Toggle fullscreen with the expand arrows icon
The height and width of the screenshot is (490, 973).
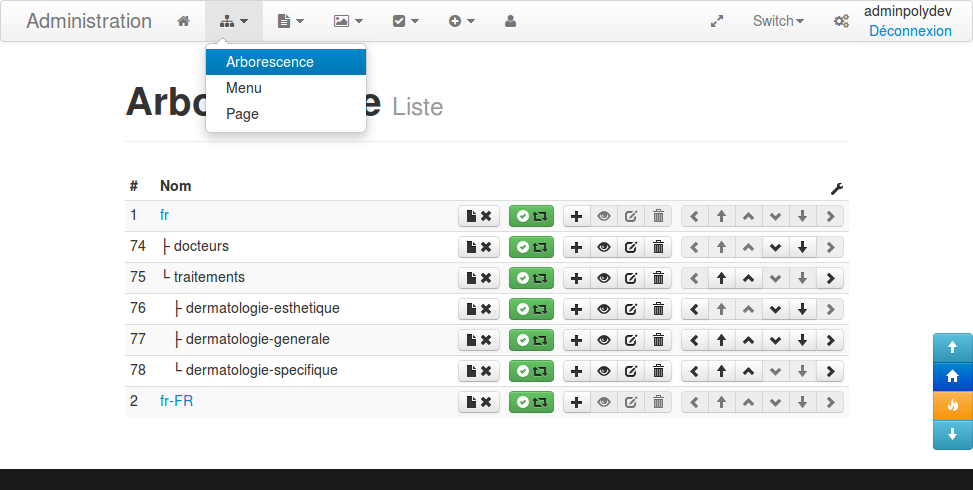pos(717,21)
